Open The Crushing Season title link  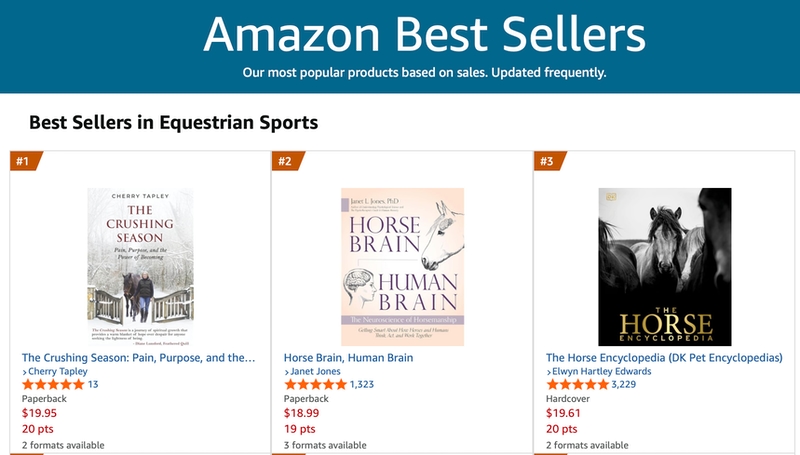pyautogui.click(x=138, y=357)
